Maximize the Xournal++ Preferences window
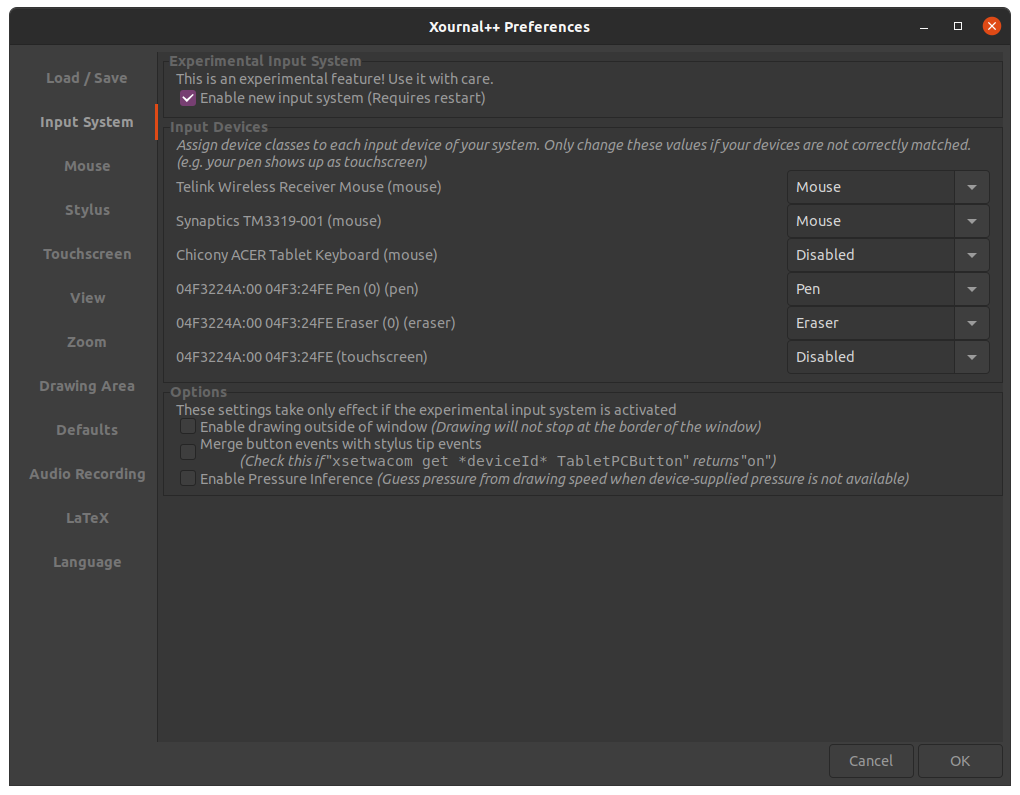The width and height of the screenshot is (1020, 795). [x=958, y=26]
